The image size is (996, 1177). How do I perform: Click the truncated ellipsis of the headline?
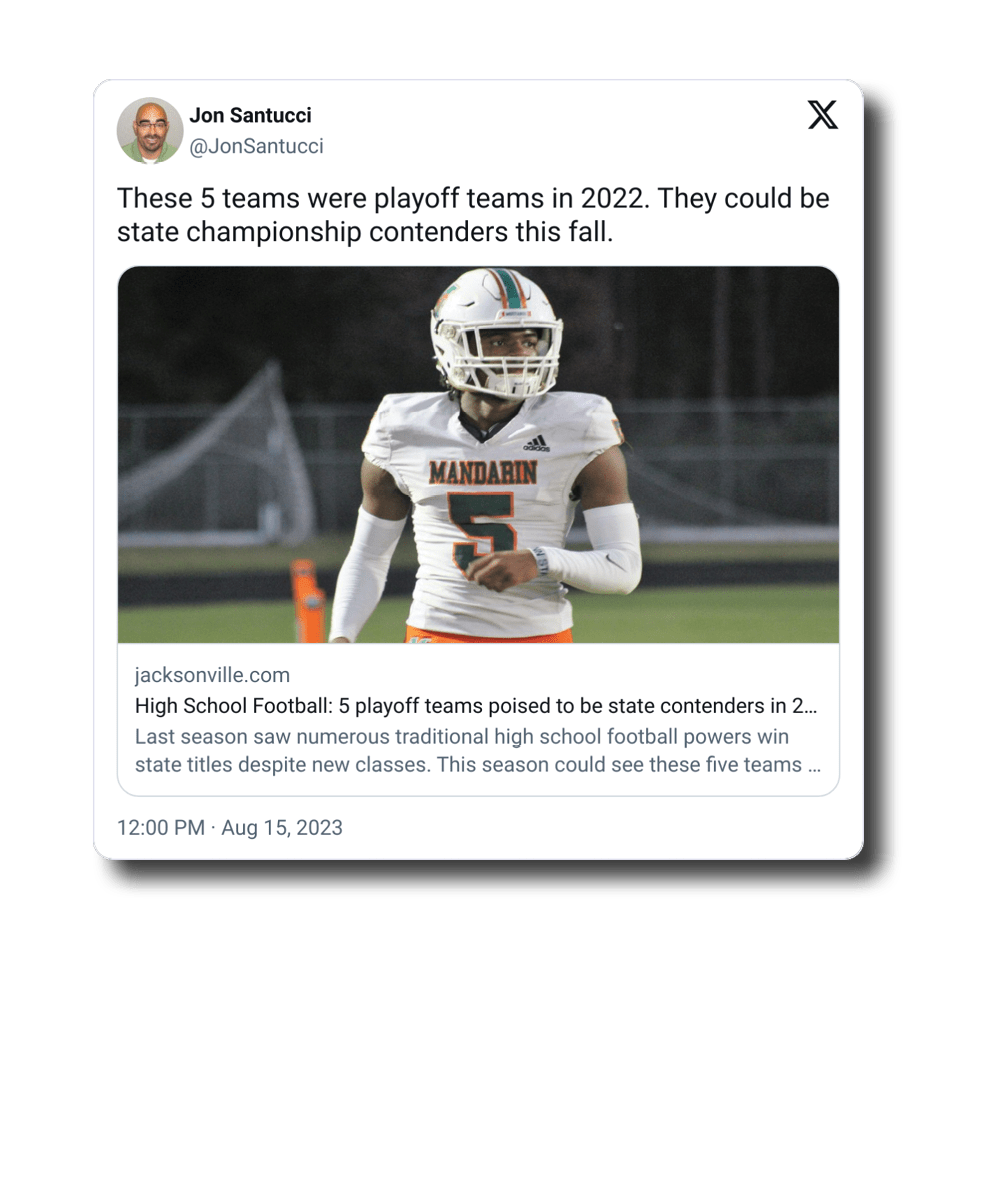810,706
